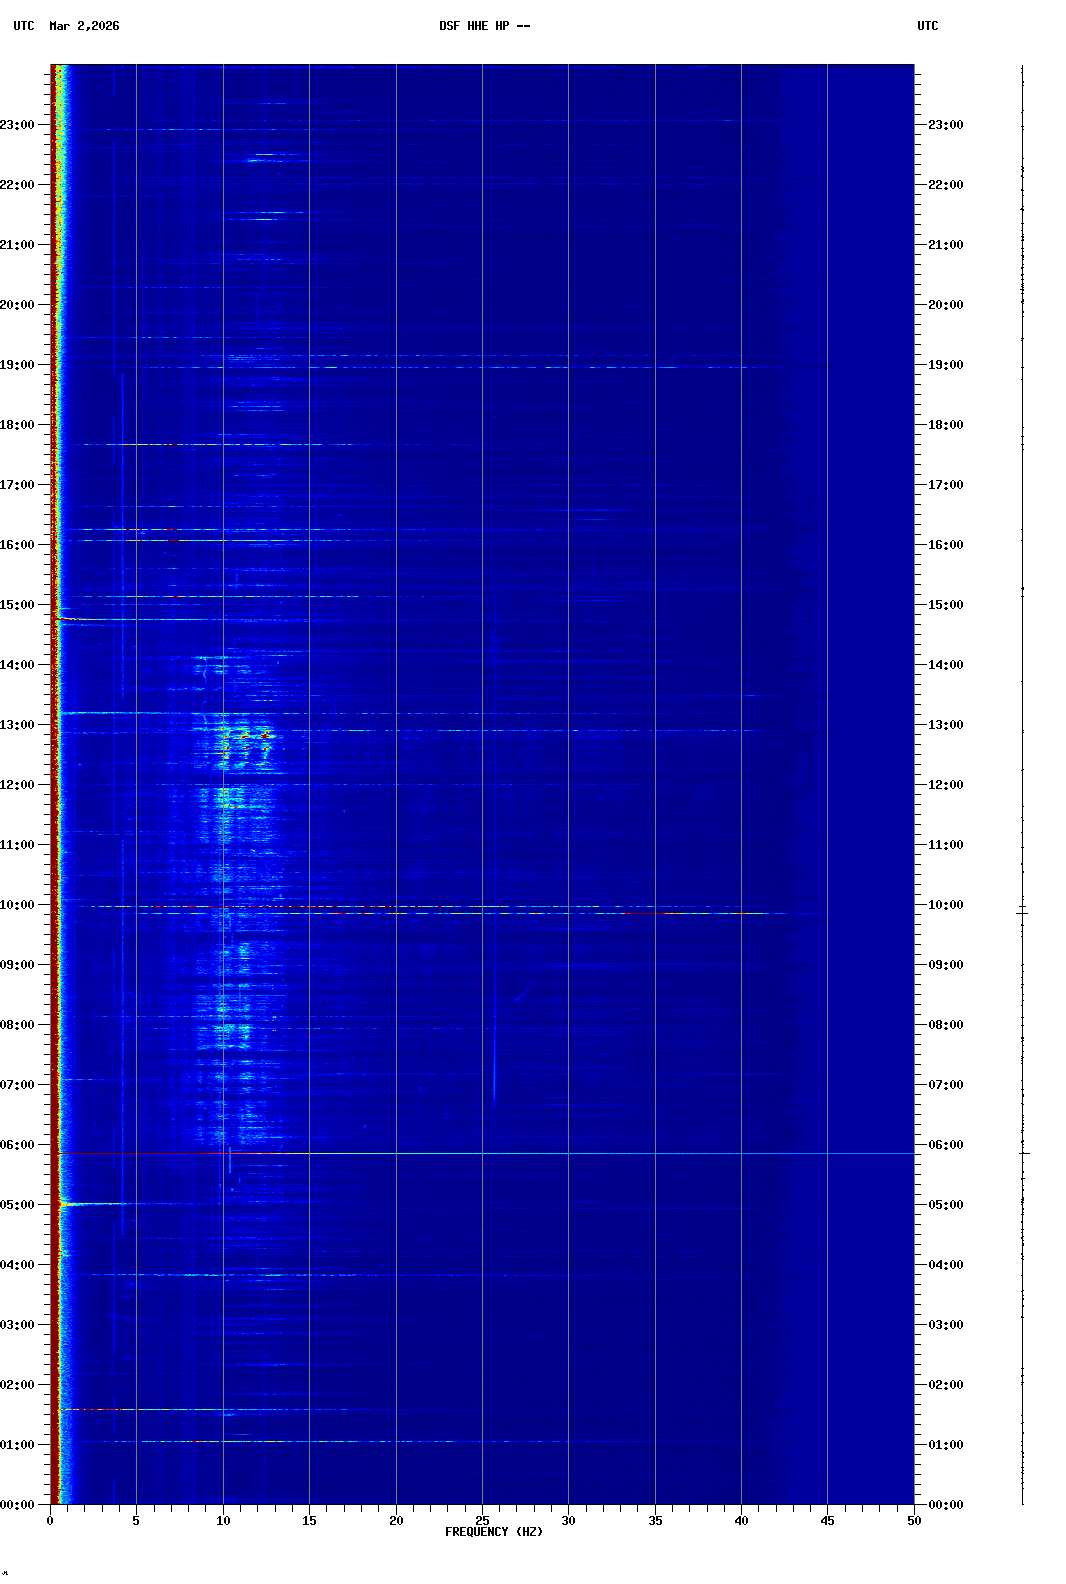Viewport: 1066px width, 1584px height.
Task: Click frequency tick label '5'
Action: pyautogui.click(x=136, y=1521)
